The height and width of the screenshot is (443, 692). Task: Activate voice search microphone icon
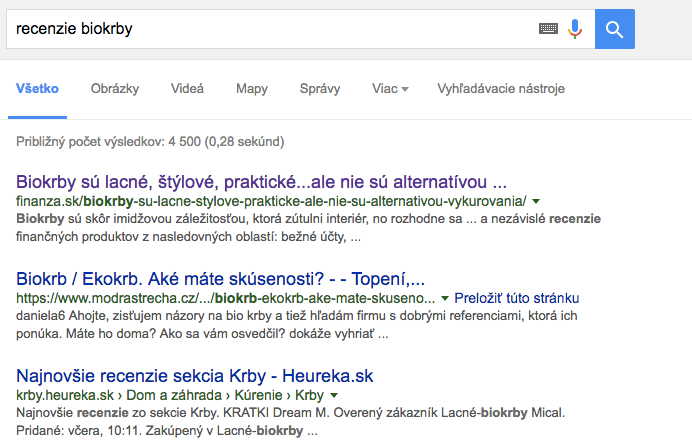point(575,29)
